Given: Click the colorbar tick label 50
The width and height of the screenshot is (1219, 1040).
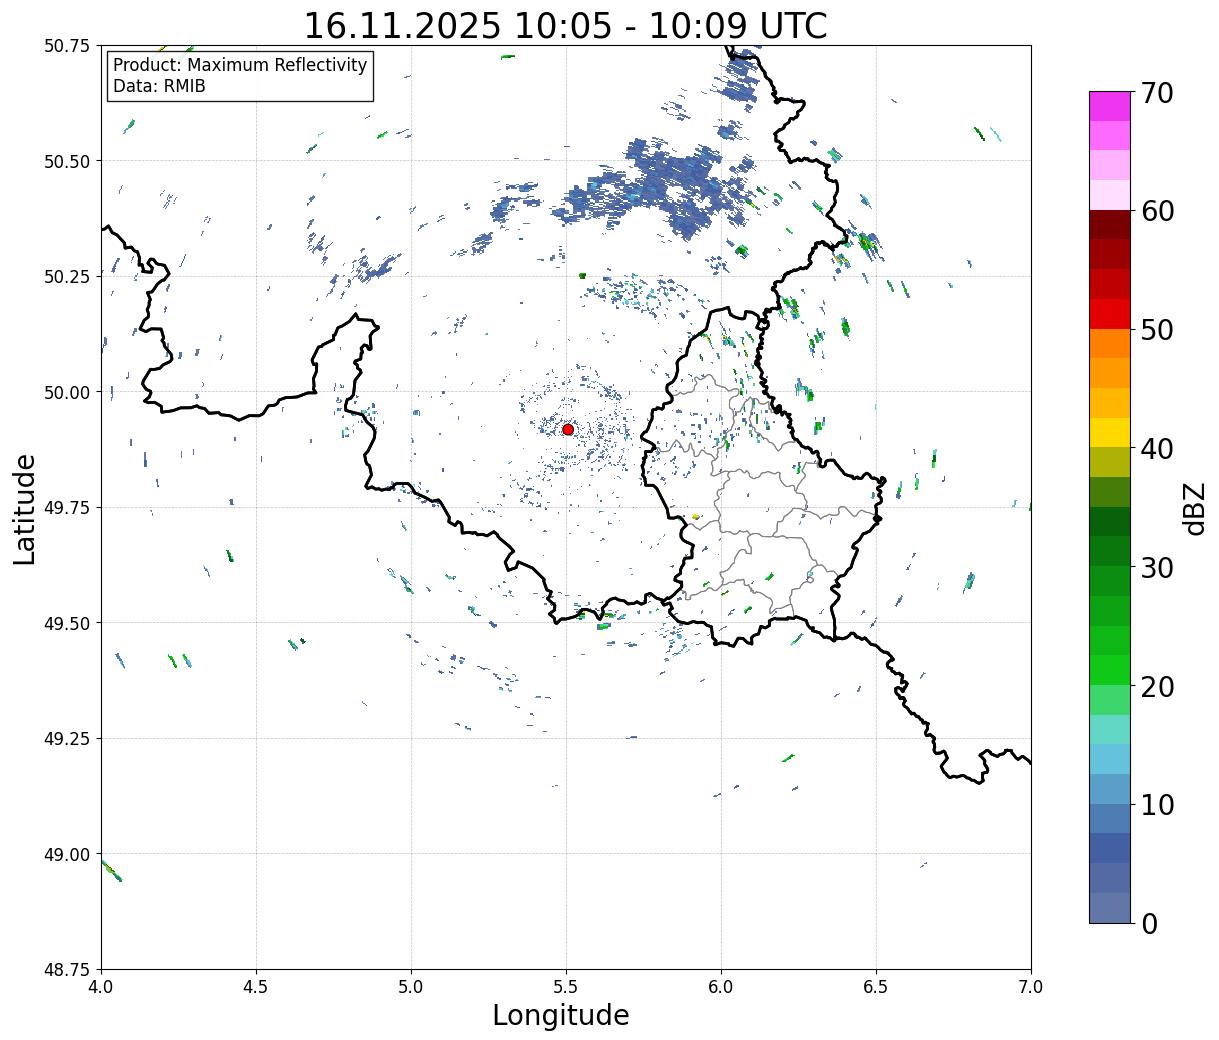Looking at the screenshot, I should (1157, 330).
